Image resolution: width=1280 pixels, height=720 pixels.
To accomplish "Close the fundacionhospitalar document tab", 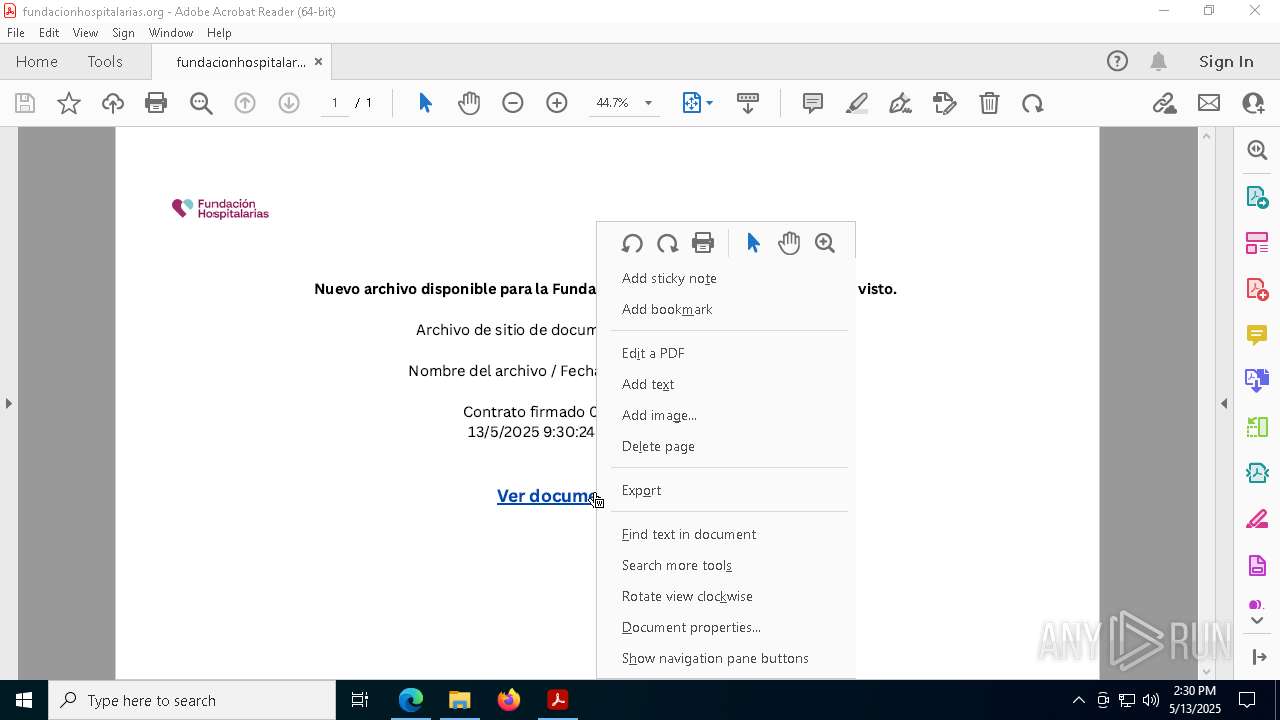I will (x=318, y=62).
